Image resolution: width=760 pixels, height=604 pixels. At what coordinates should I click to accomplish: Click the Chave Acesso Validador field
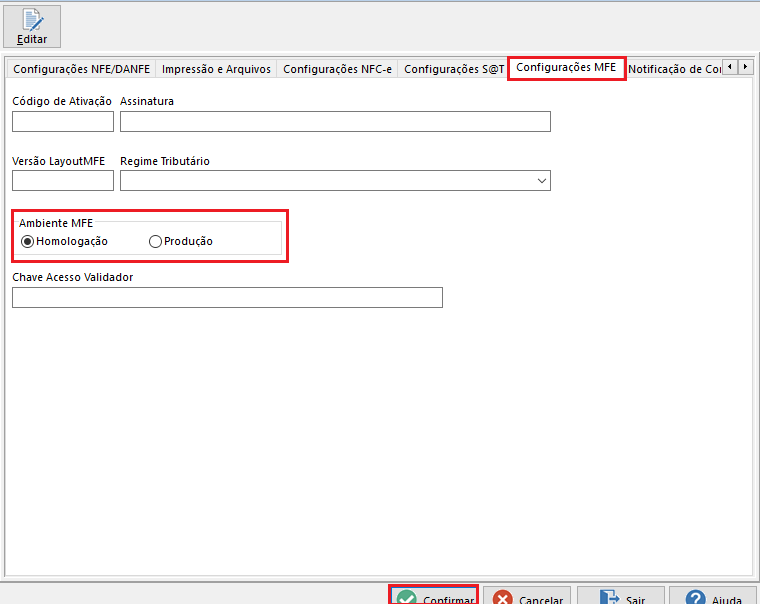pyautogui.click(x=227, y=298)
